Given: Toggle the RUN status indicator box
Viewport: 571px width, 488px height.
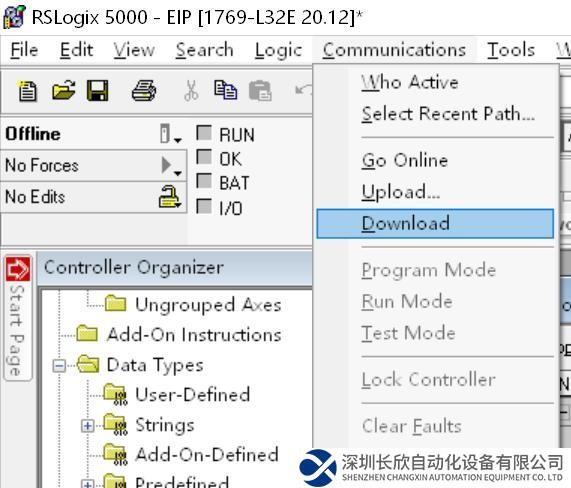Looking at the screenshot, I should point(204,133).
